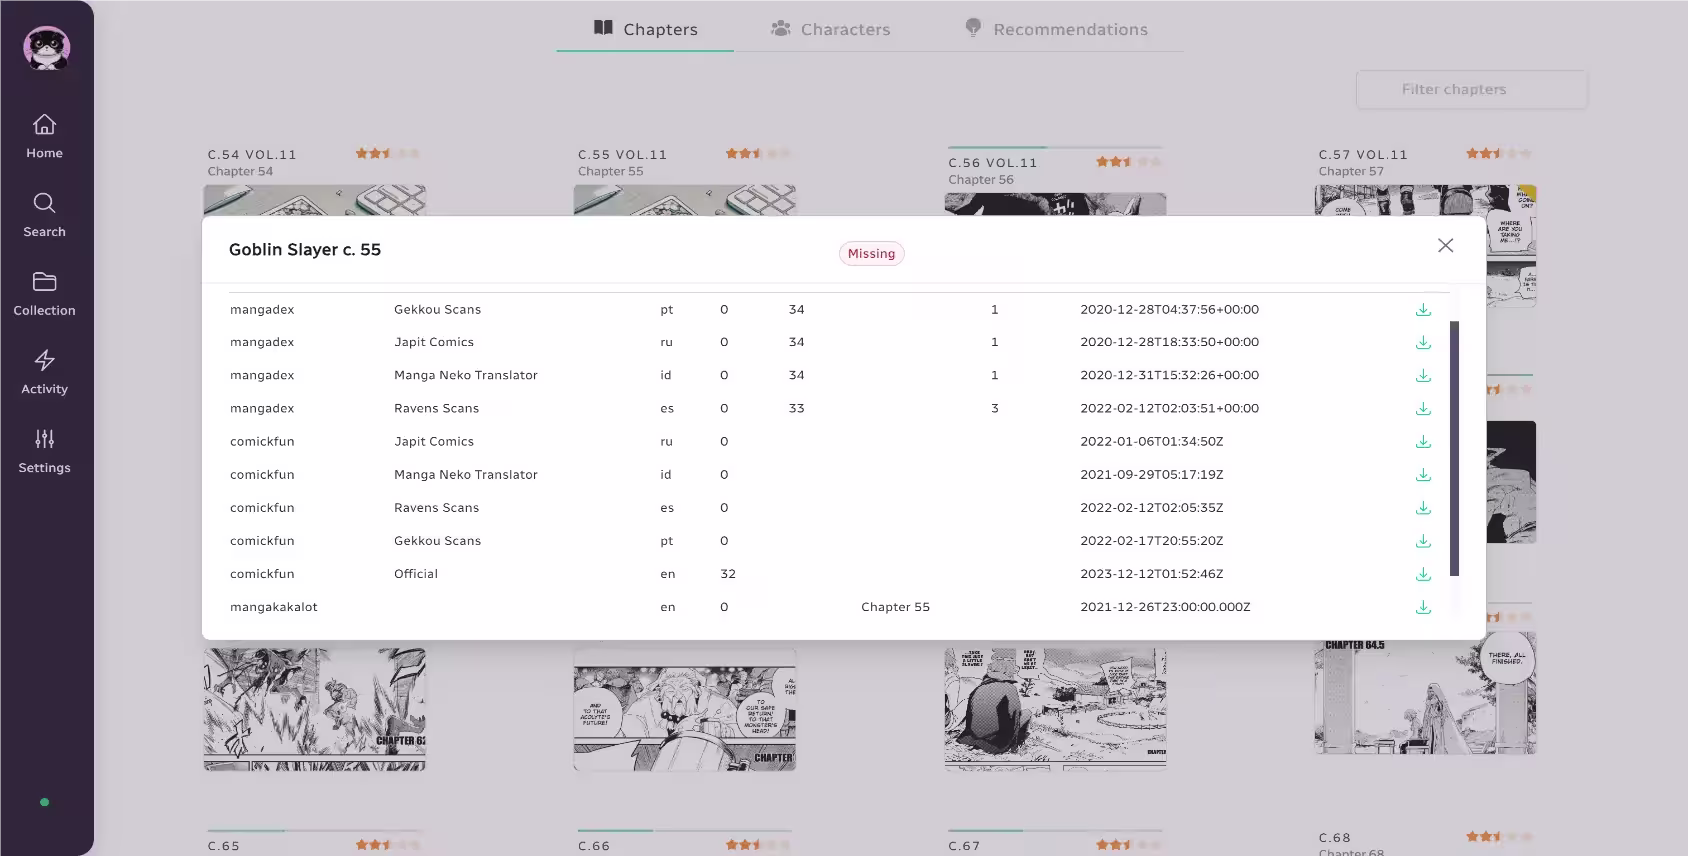The width and height of the screenshot is (1688, 856).
Task: Open the Activity page from sidebar
Action: coord(44,373)
